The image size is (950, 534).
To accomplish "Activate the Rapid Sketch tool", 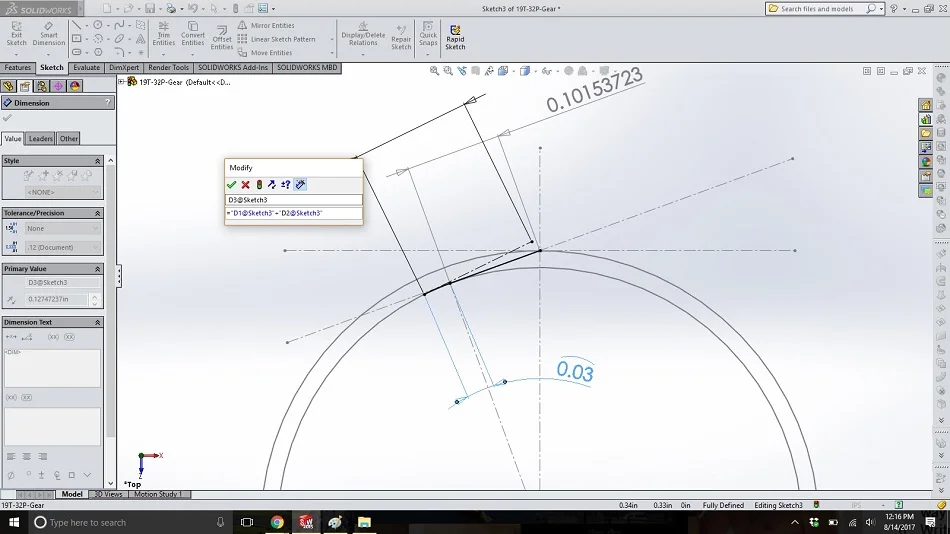I will tap(455, 38).
